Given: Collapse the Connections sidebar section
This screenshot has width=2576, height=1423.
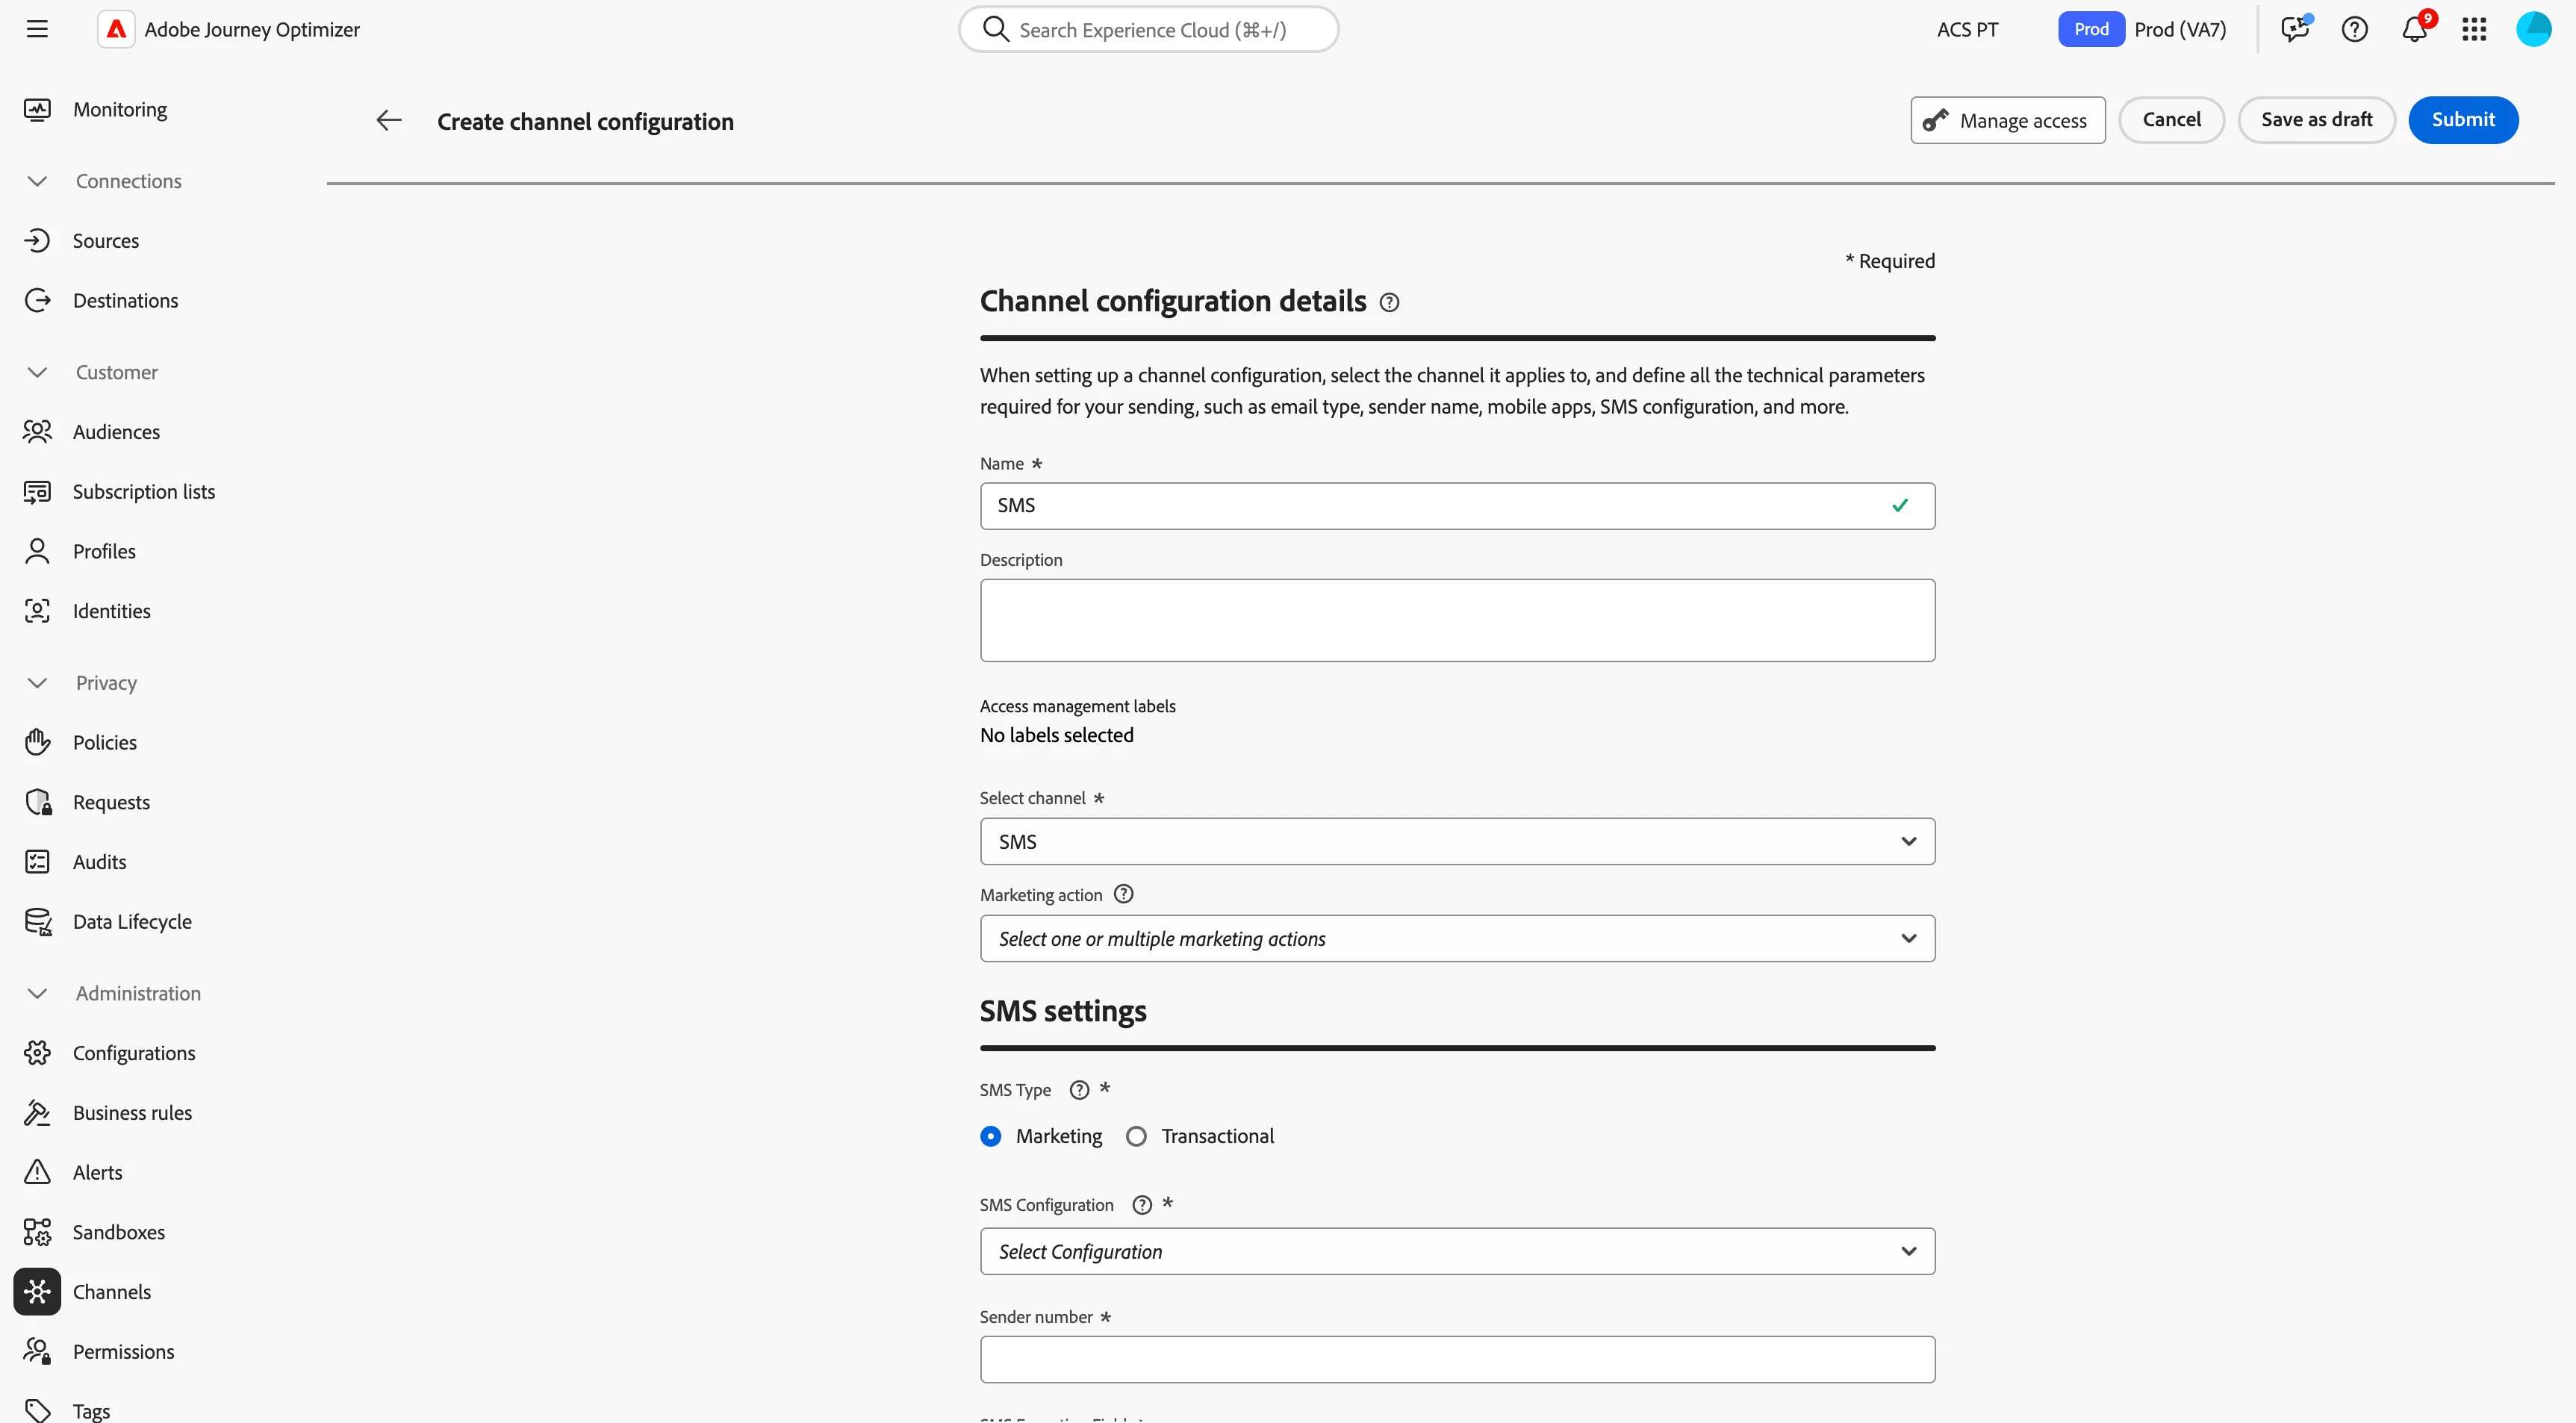Looking at the screenshot, I should (38, 181).
